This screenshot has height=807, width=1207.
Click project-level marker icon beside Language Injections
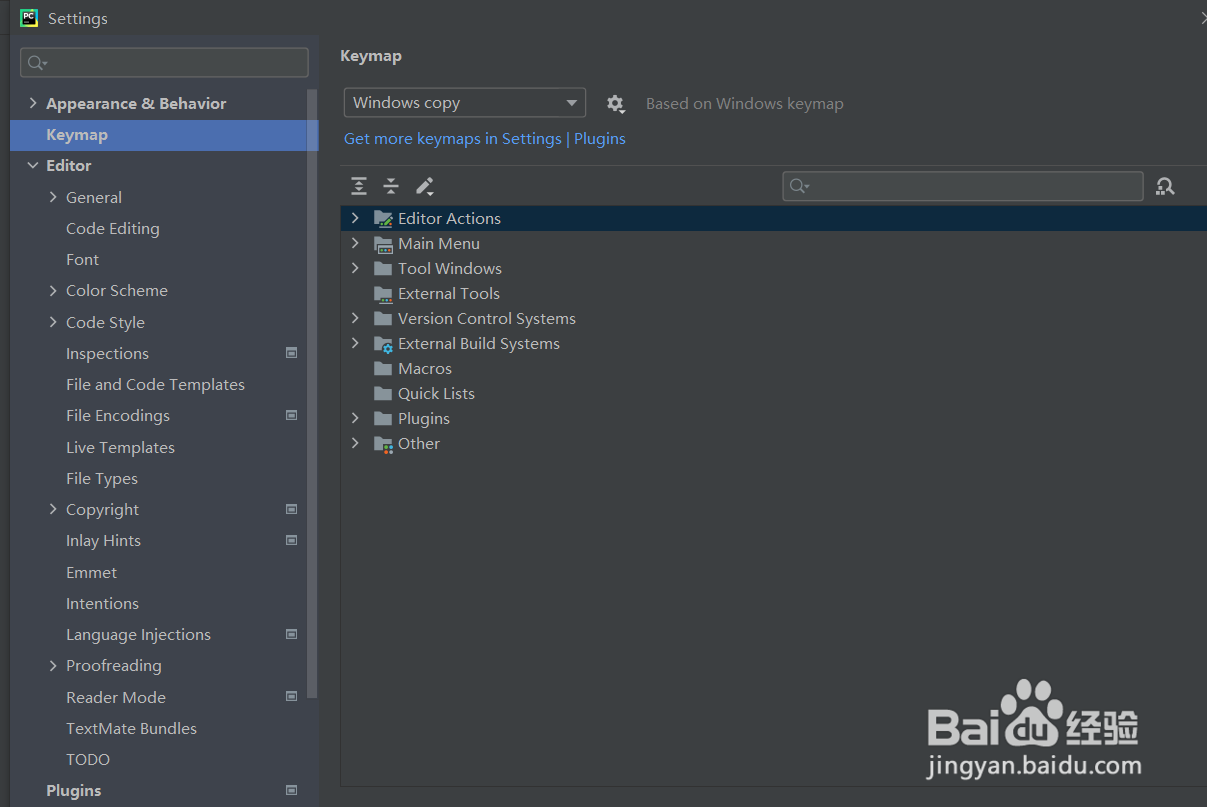[x=292, y=634]
